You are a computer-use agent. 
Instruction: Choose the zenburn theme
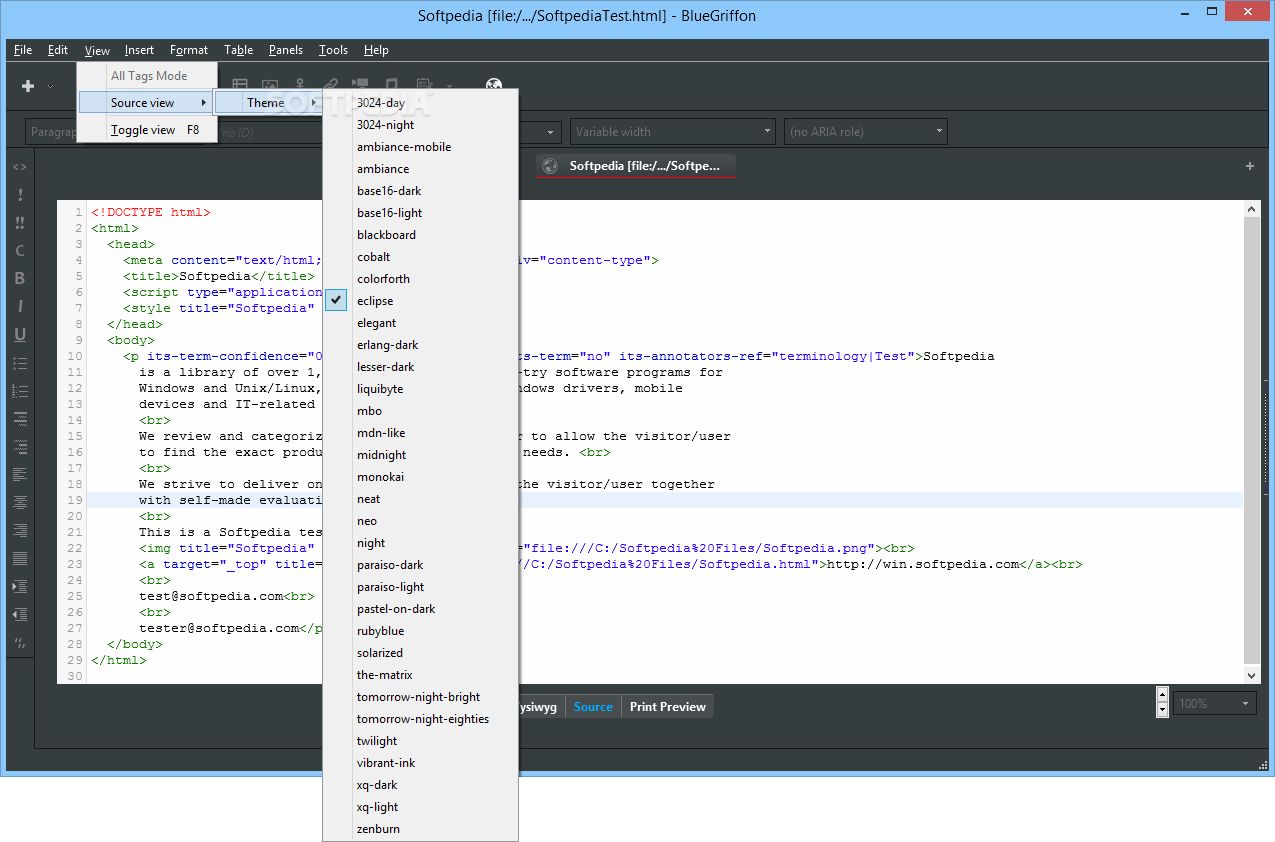(420, 829)
